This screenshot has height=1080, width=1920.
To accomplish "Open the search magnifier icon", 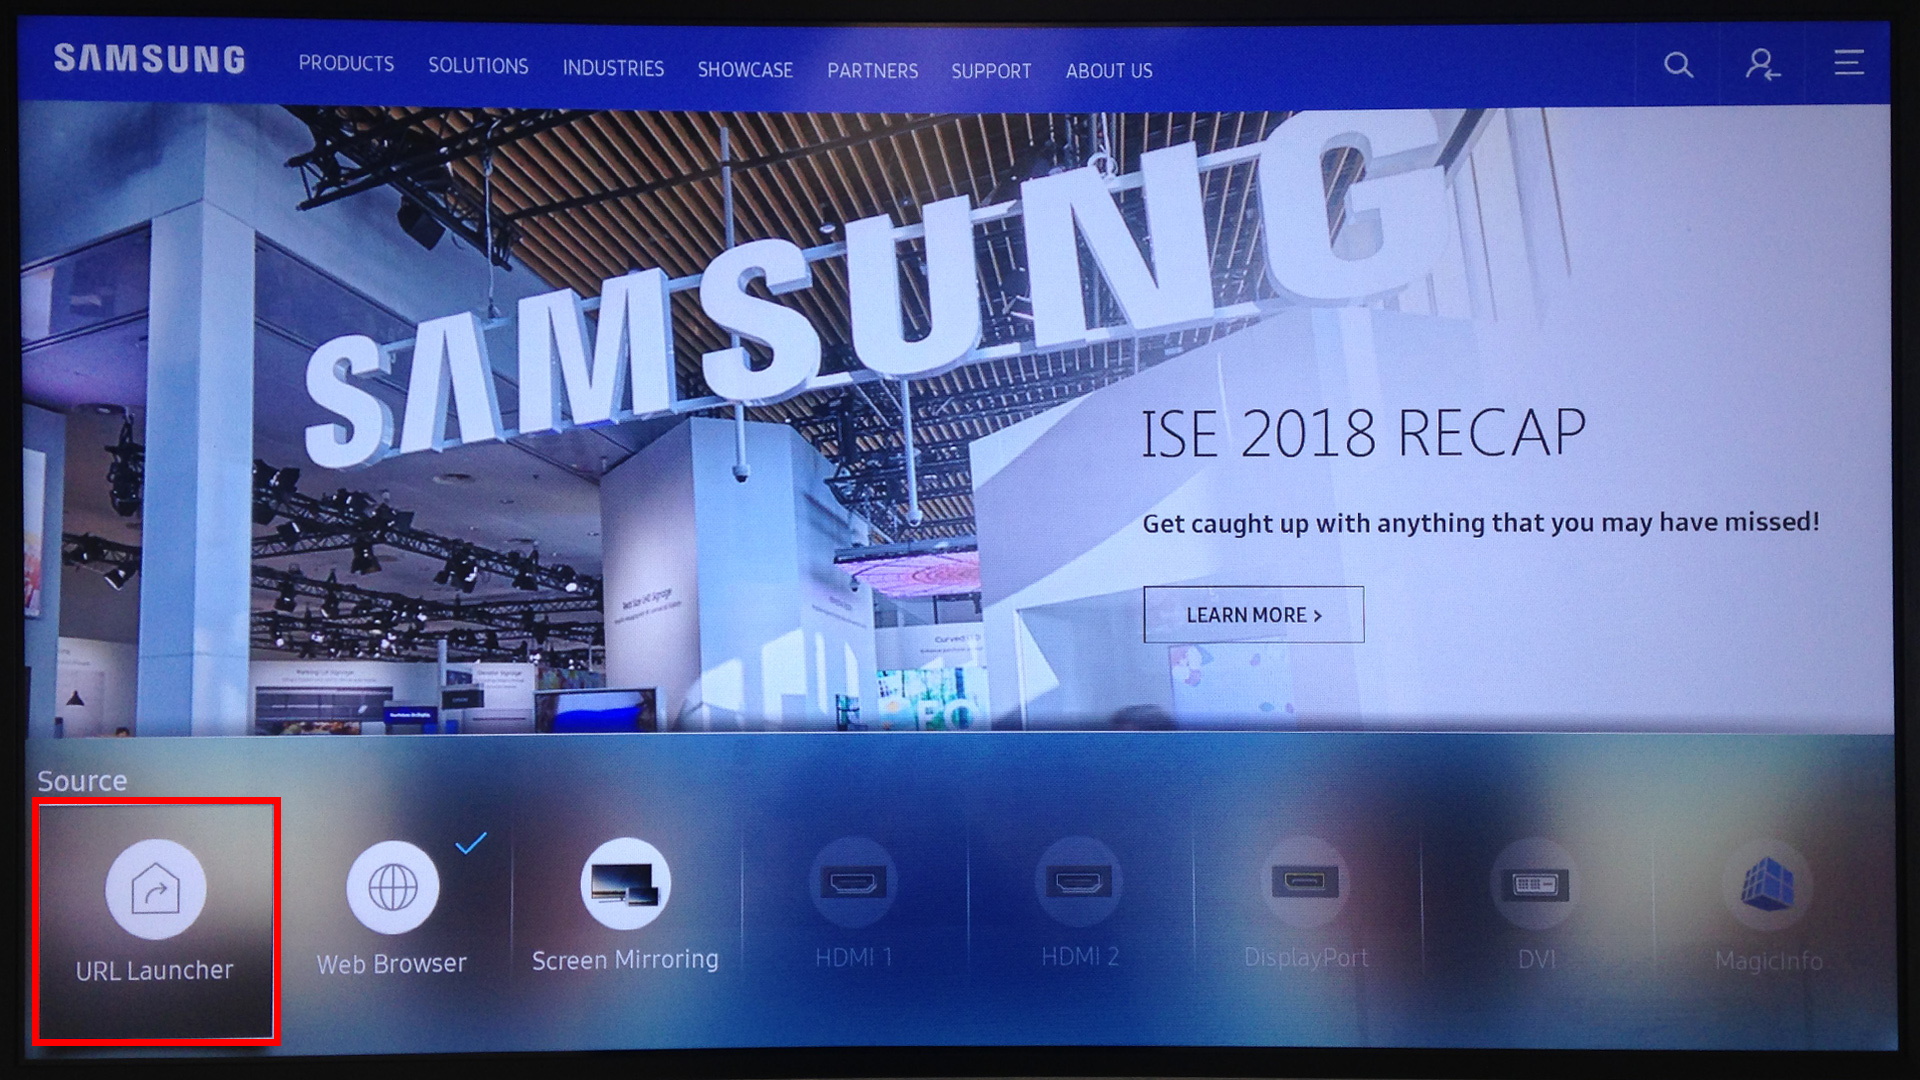I will pos(1679,65).
